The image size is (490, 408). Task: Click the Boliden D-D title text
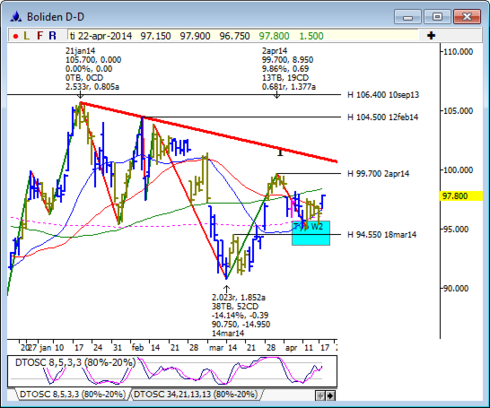pos(56,17)
